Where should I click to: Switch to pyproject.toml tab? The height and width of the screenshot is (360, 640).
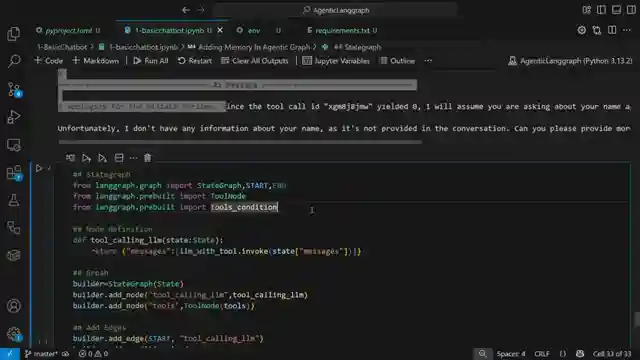point(68,31)
